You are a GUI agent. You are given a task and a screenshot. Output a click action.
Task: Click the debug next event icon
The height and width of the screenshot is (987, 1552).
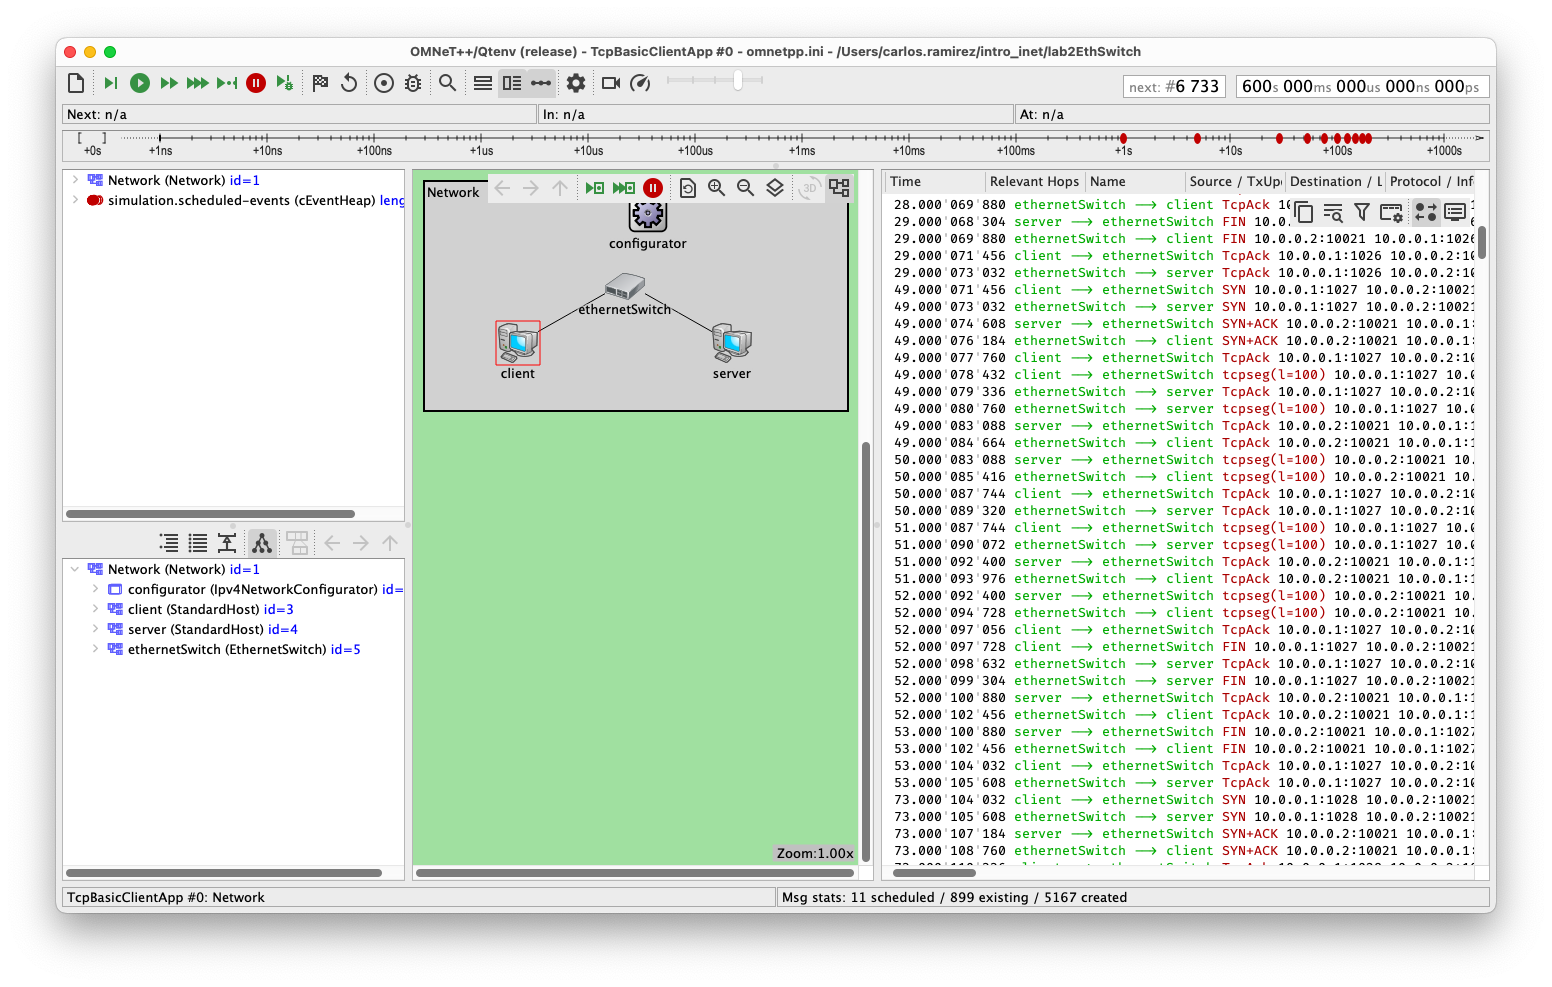285,83
